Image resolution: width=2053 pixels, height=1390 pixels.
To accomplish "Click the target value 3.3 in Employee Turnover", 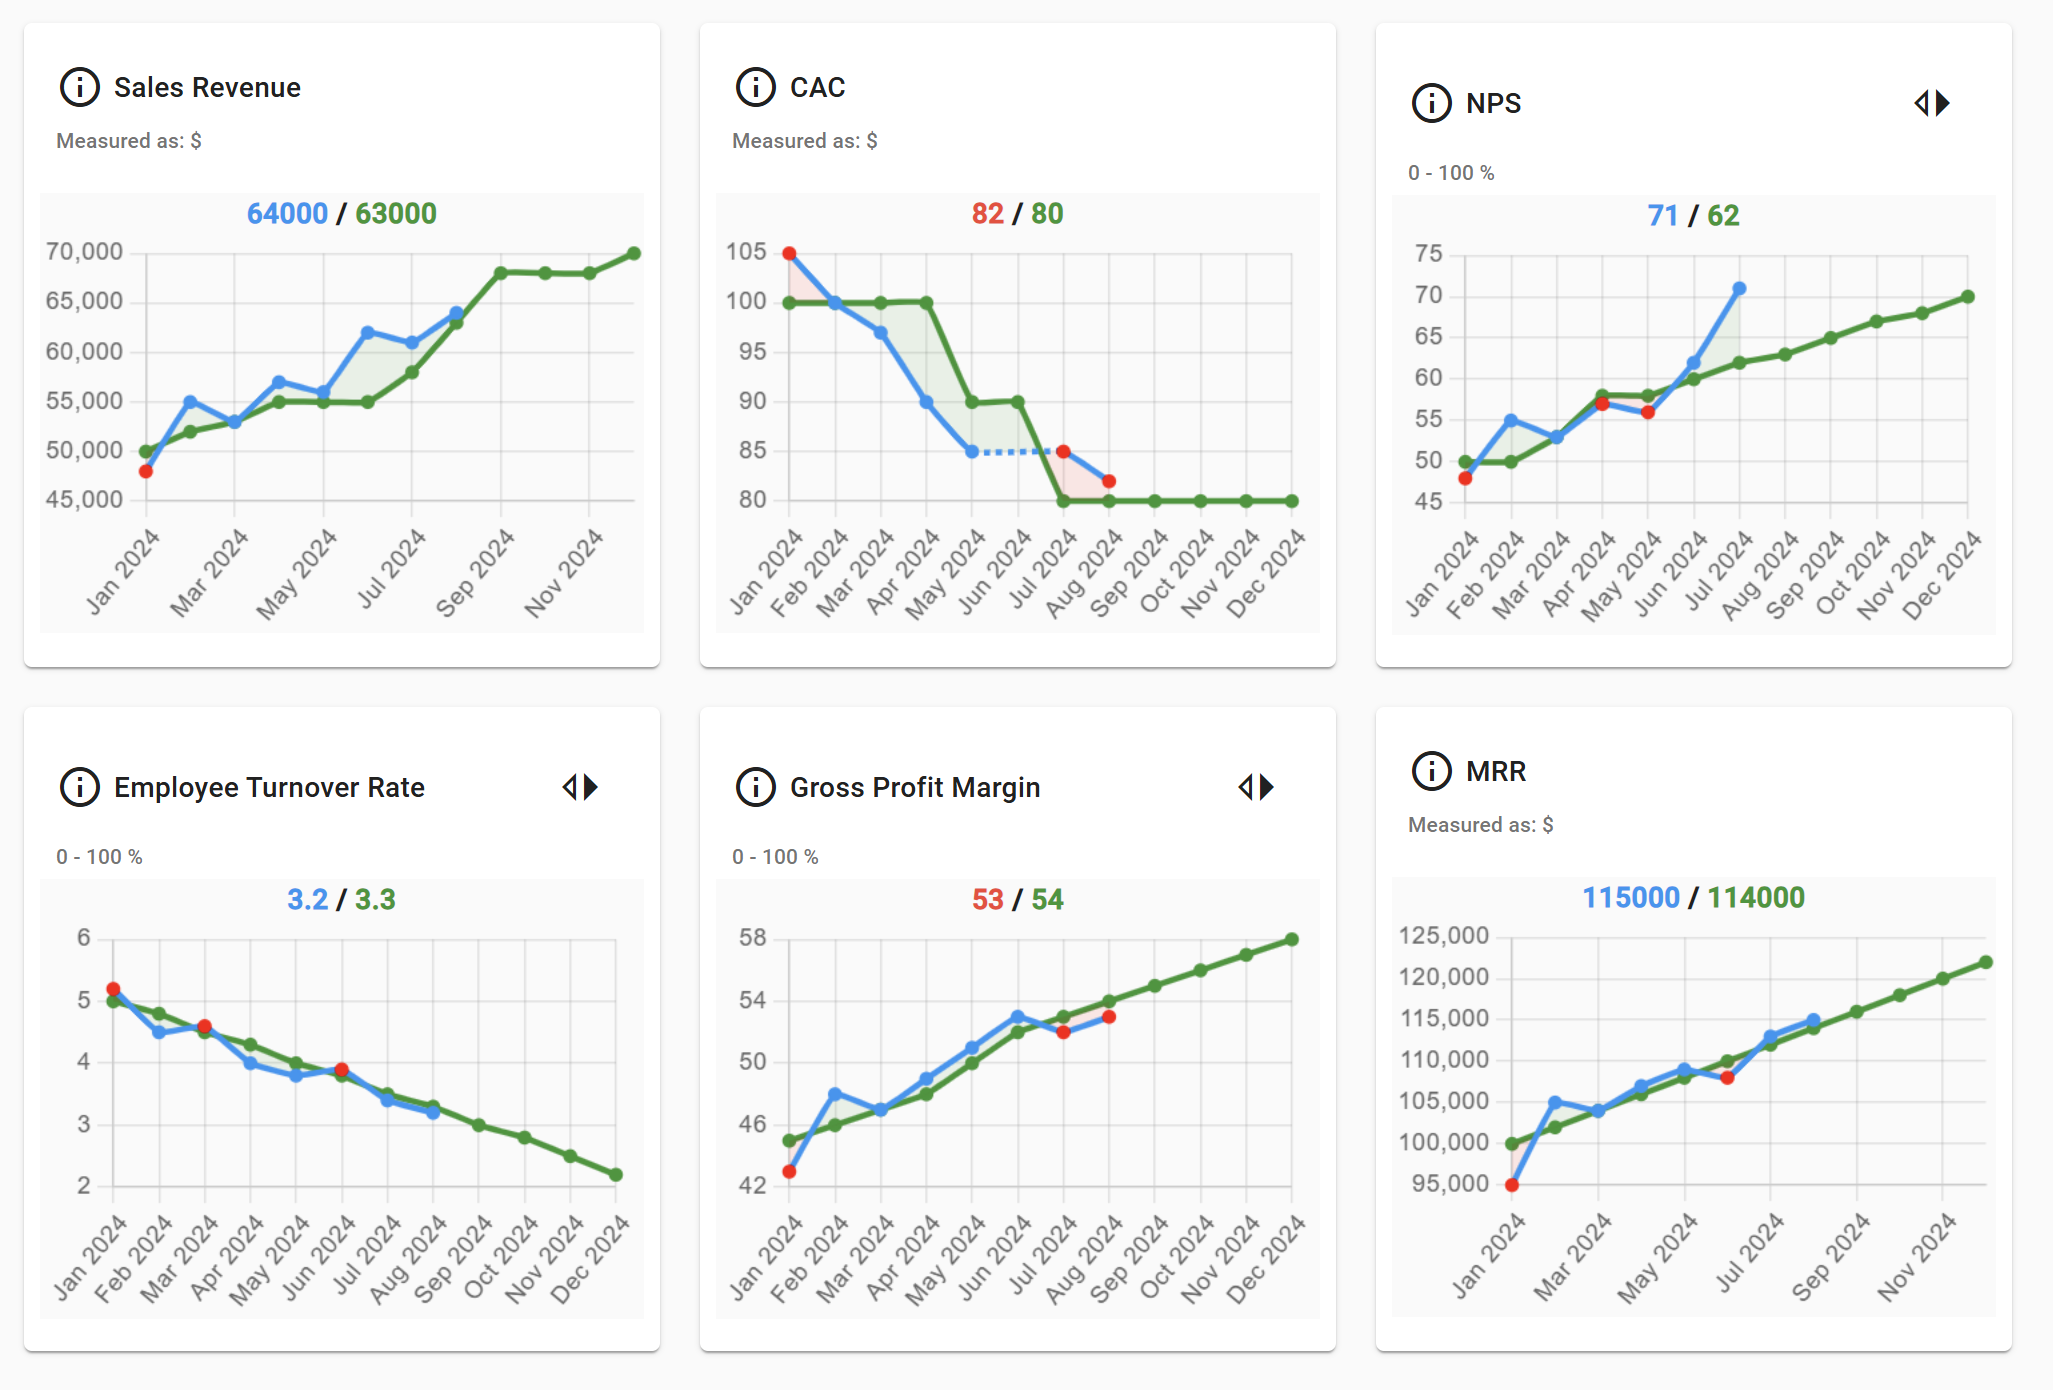I will [375, 899].
